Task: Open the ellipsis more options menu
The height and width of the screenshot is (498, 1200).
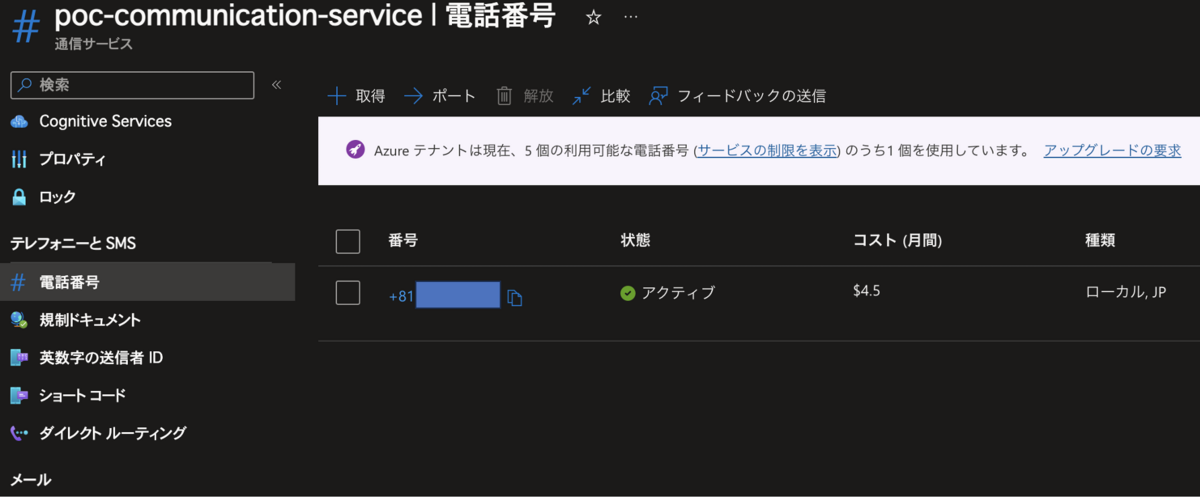Action: pyautogui.click(x=630, y=18)
